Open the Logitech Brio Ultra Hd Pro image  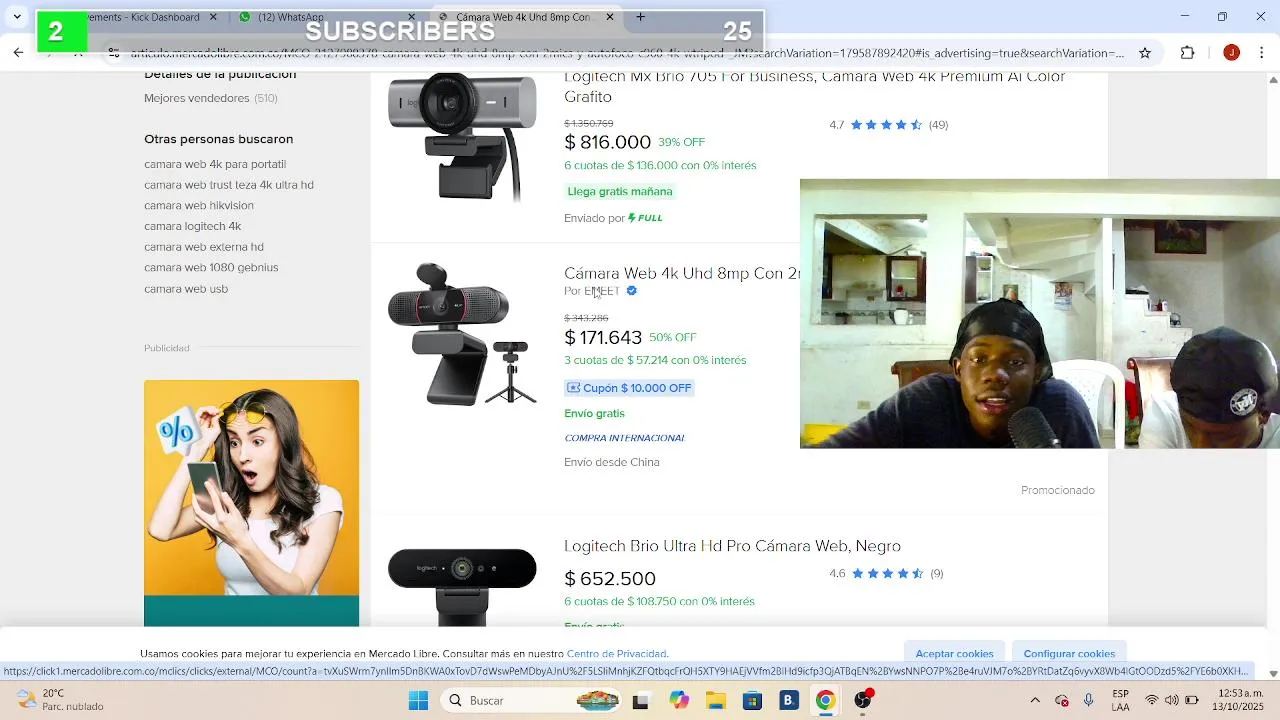(461, 585)
